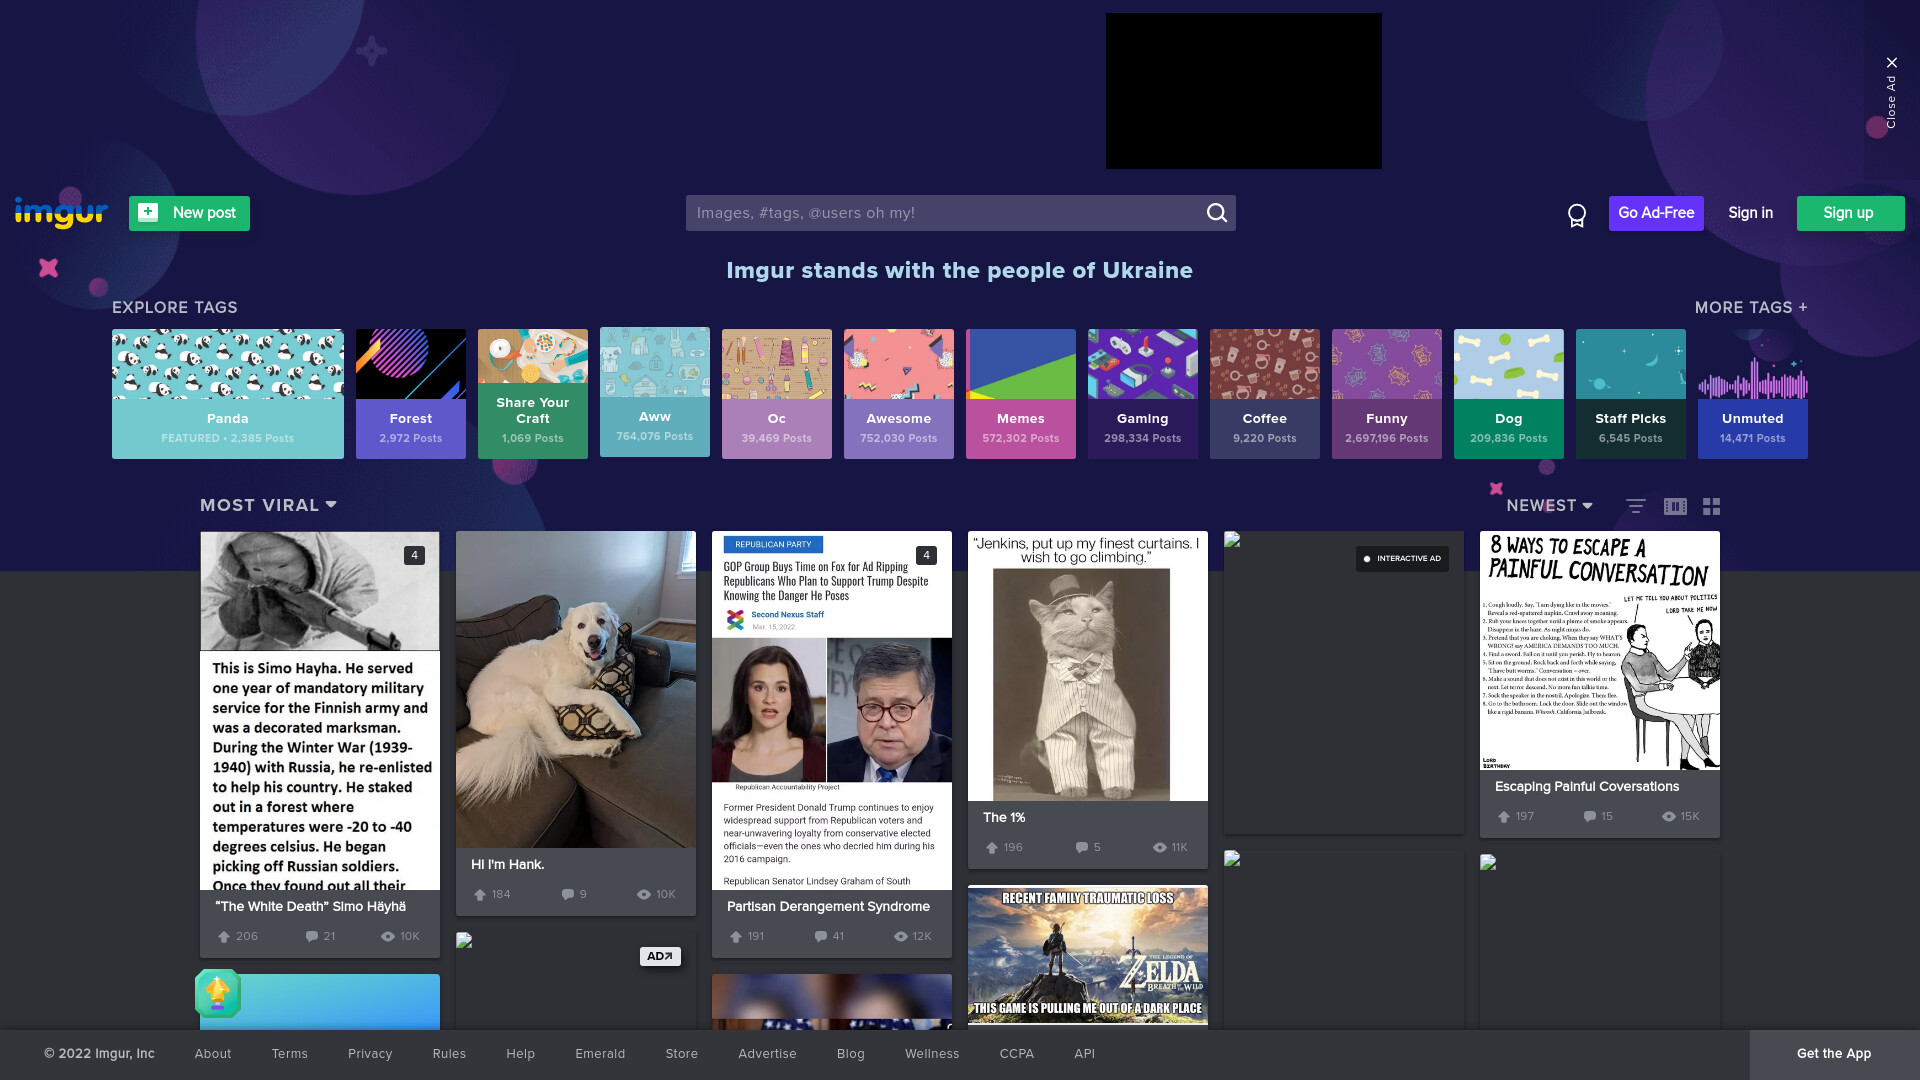Click views icon on Hi I'm Hank post

click(644, 895)
